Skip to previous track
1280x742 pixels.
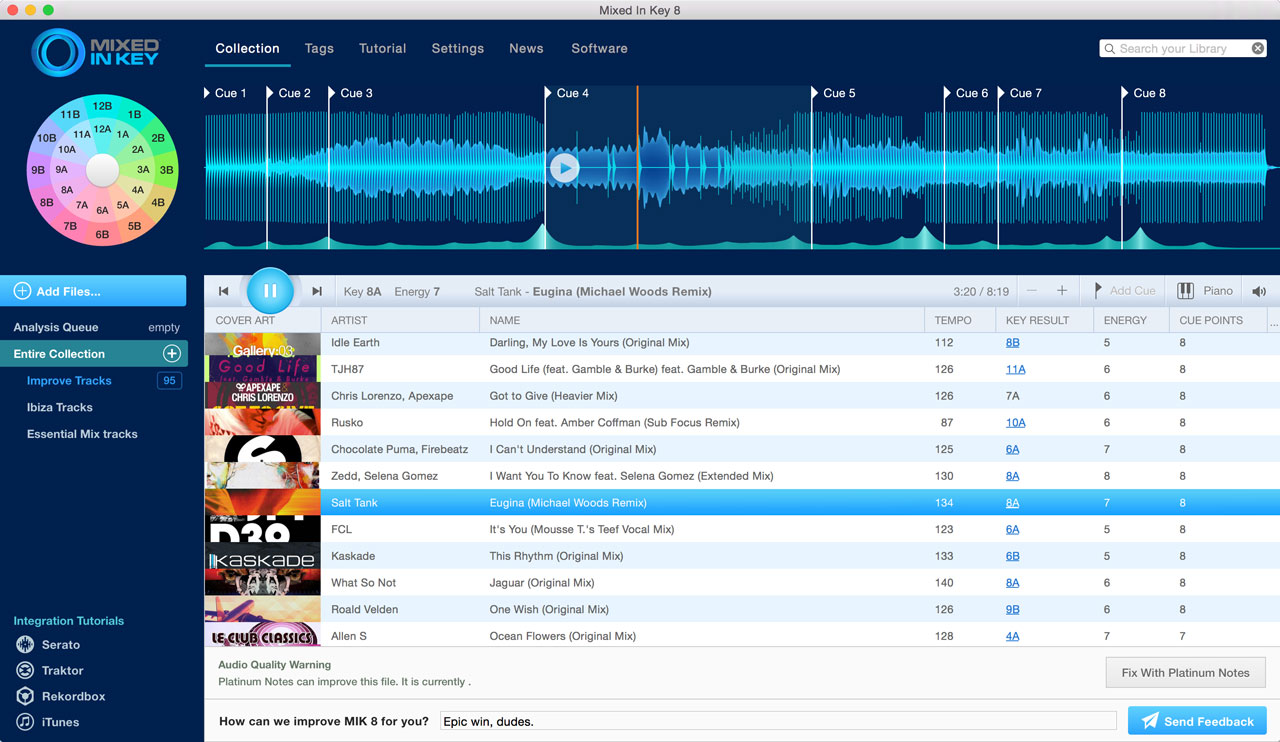pos(223,291)
